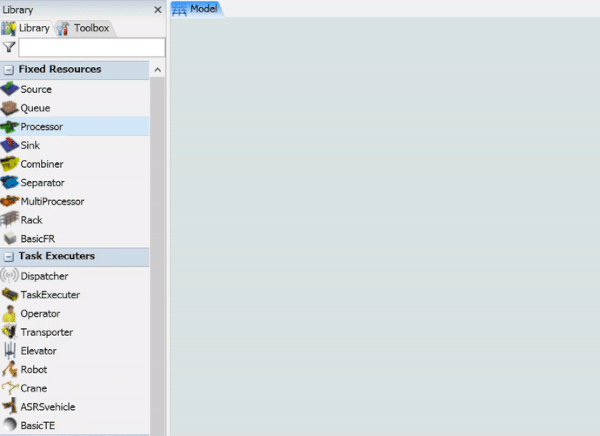The image size is (600, 436).
Task: Click the library filter search field
Action: pos(91,47)
